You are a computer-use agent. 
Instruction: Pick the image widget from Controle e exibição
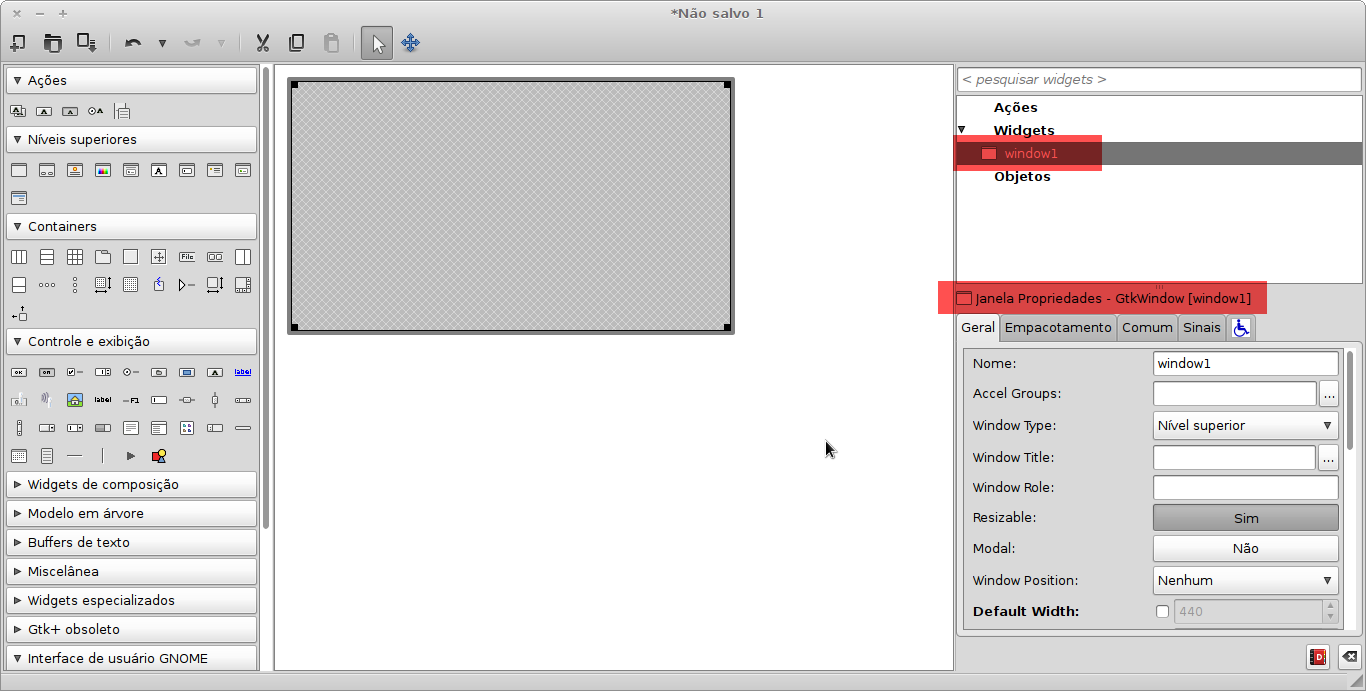(x=75, y=399)
